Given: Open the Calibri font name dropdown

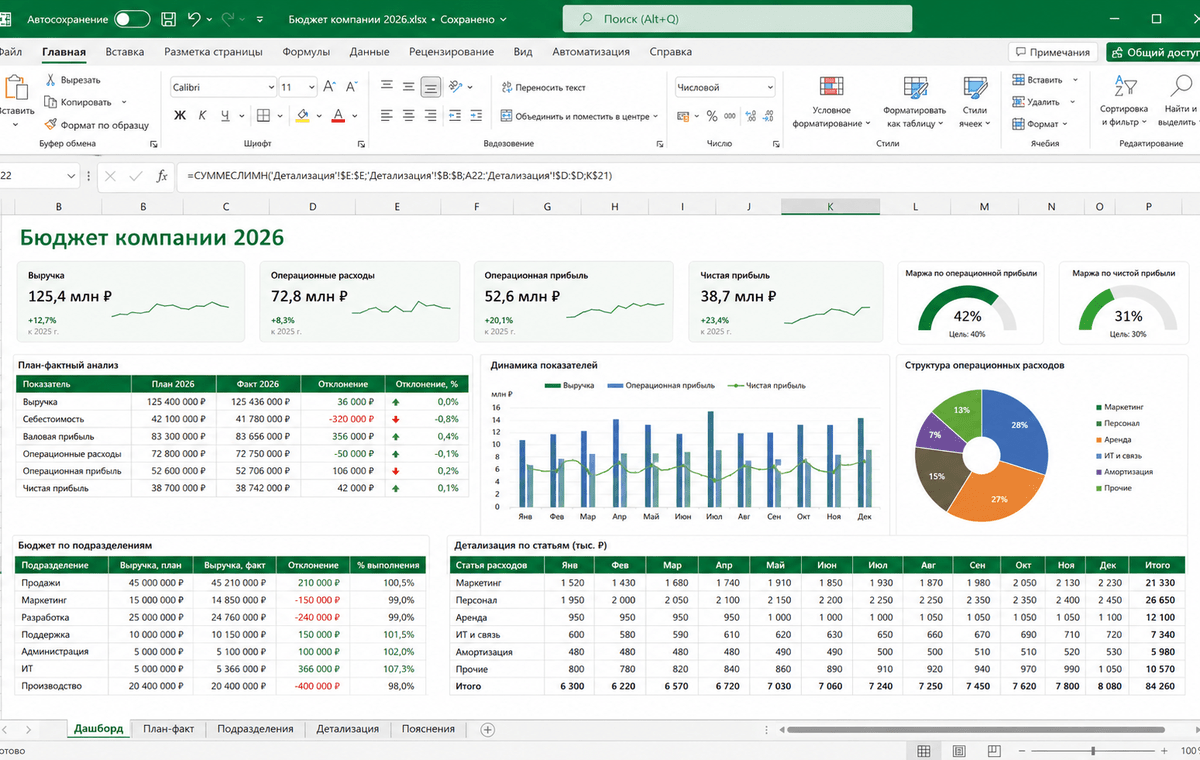Looking at the screenshot, I should 270,87.
